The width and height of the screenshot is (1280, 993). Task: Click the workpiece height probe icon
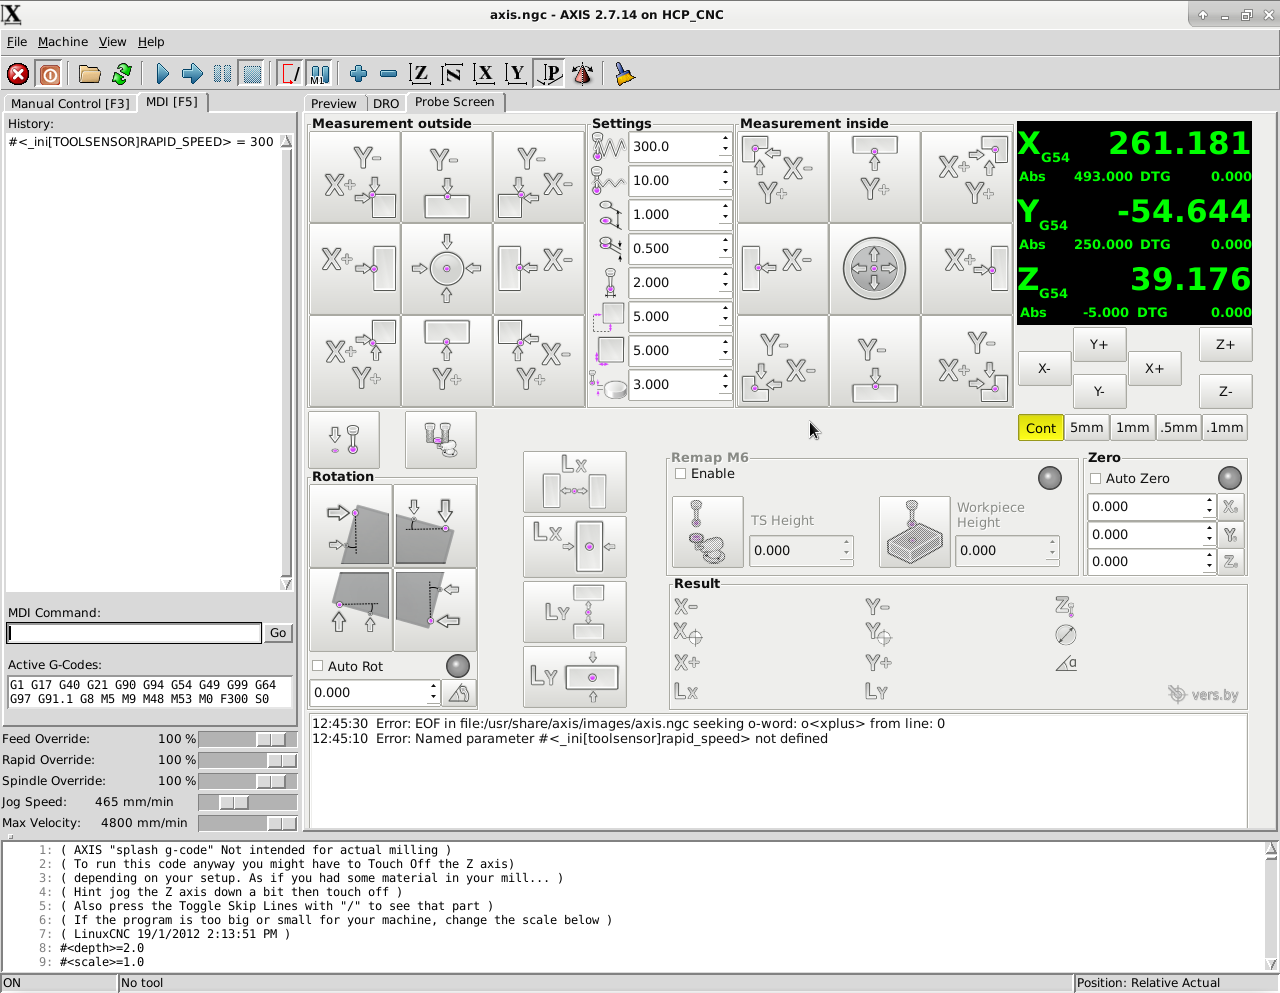915,532
